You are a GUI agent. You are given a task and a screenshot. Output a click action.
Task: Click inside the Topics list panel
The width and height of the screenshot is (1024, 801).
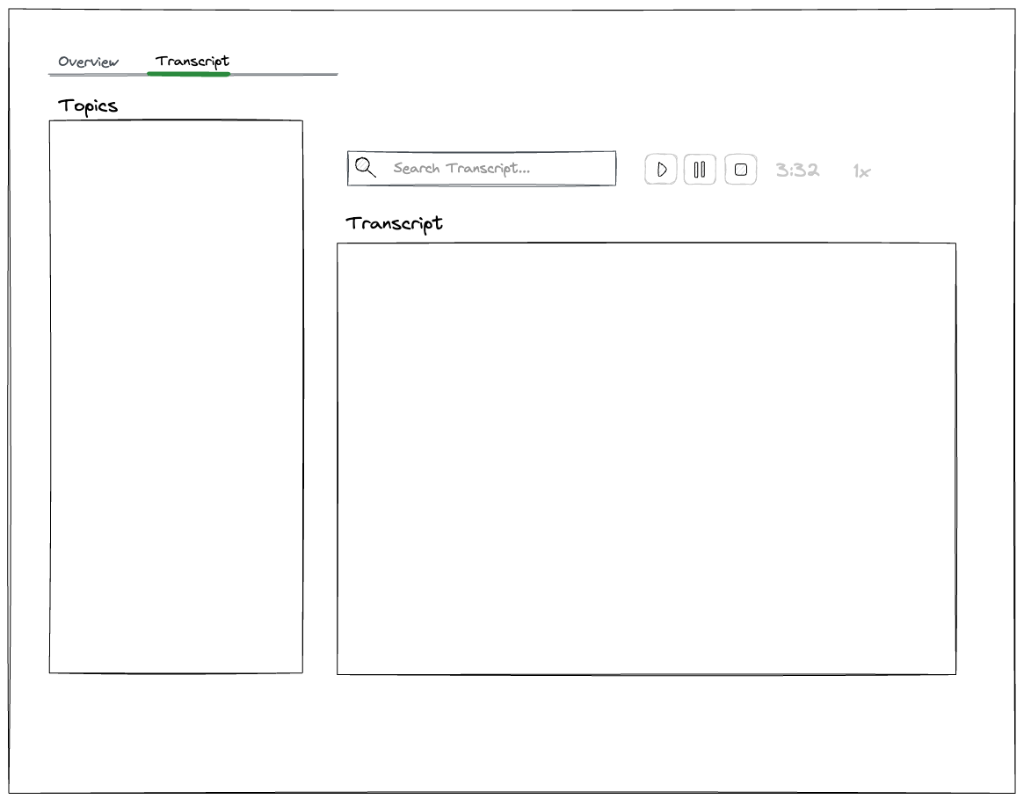(x=176, y=396)
